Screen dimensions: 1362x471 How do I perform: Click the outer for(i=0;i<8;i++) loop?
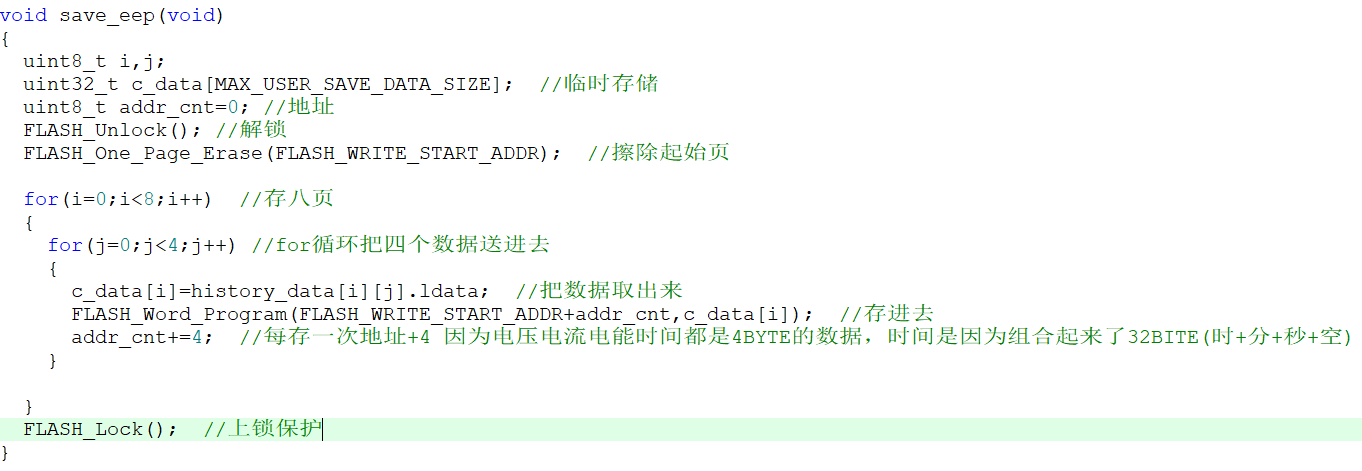click(118, 199)
